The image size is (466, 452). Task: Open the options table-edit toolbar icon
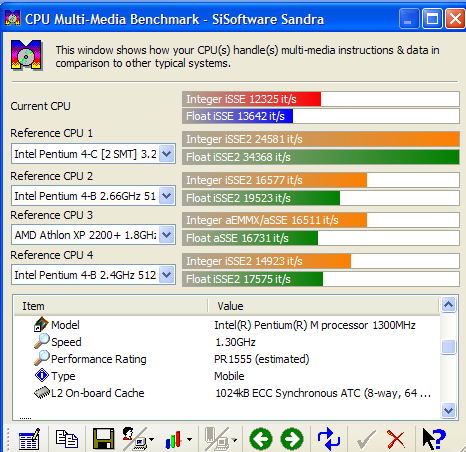pos(29,439)
